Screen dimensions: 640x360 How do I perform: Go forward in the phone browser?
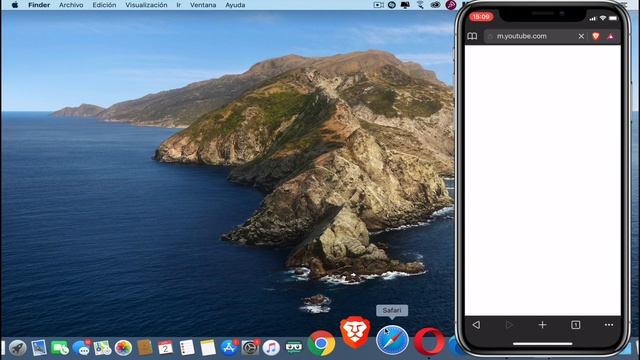point(509,325)
